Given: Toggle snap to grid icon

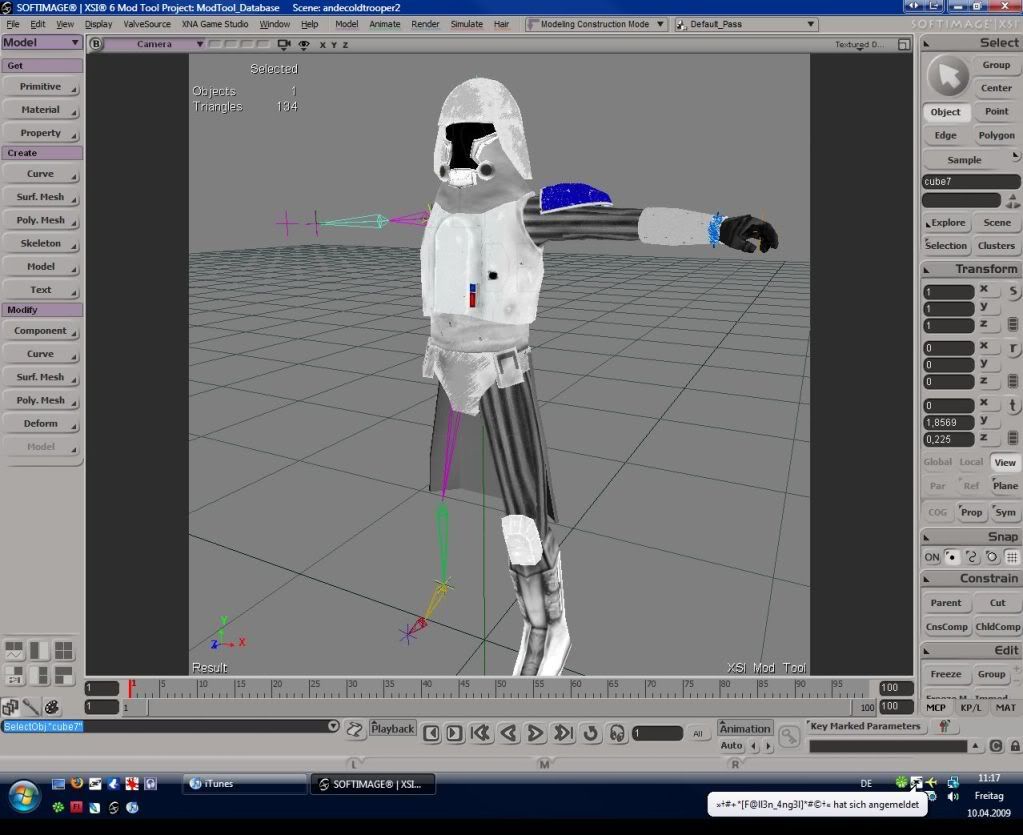Looking at the screenshot, I should [1011, 557].
